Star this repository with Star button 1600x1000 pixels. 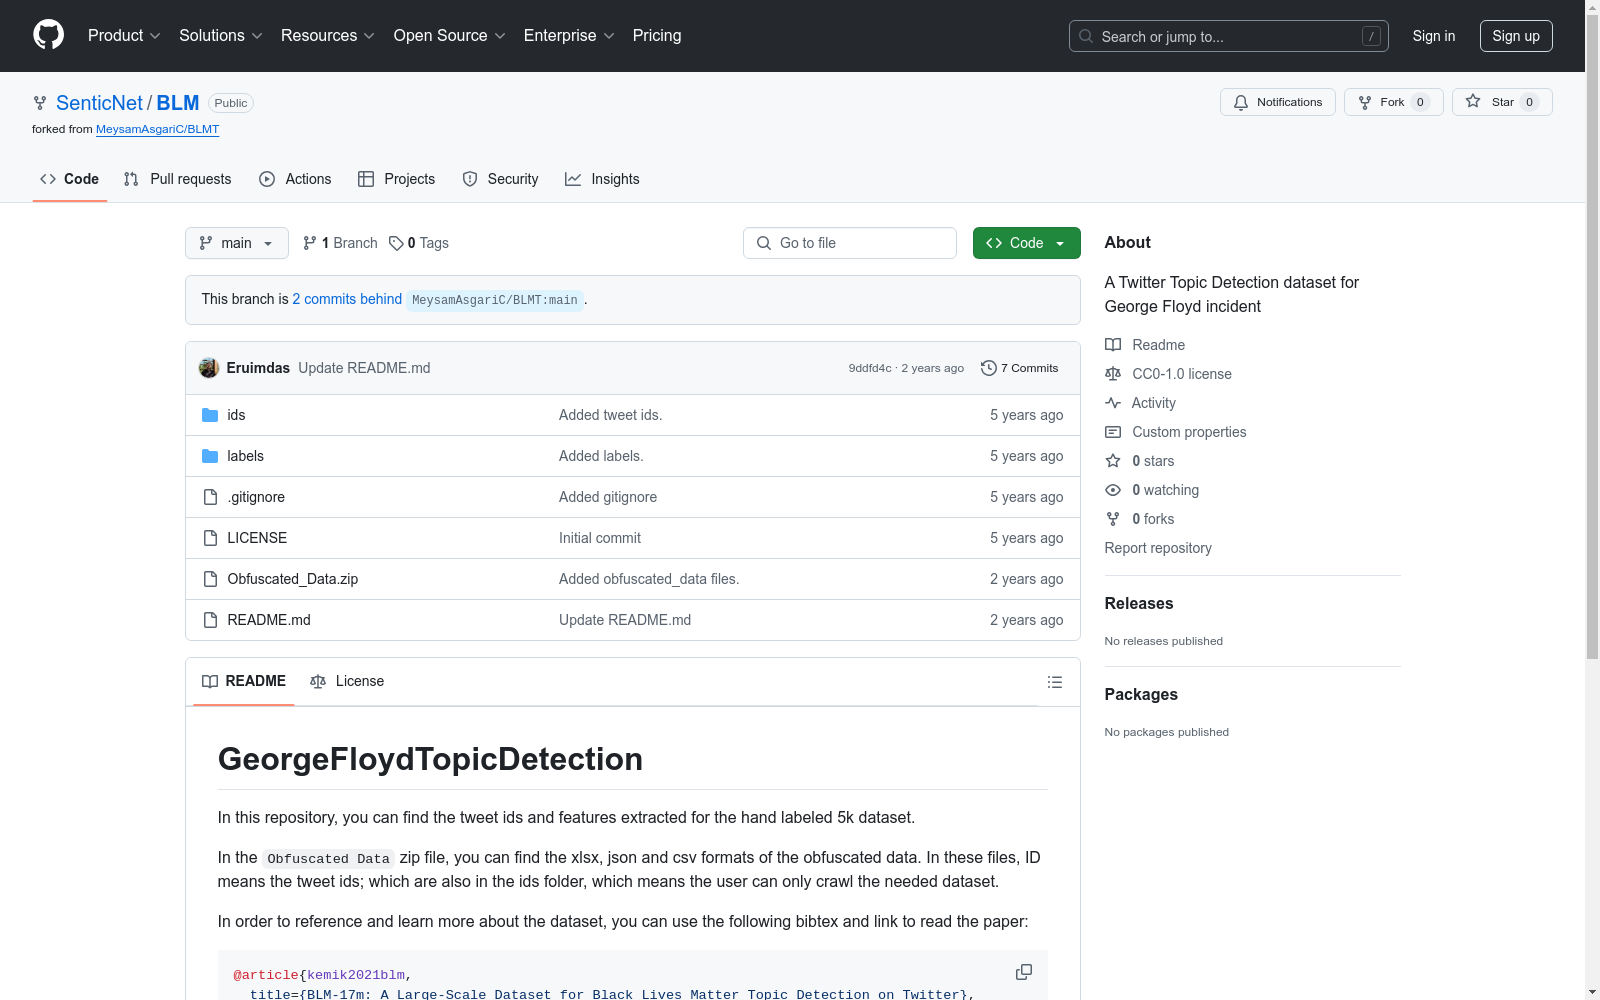(1502, 102)
